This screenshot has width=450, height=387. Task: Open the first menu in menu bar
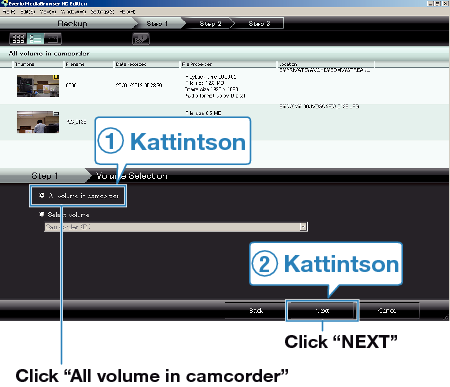point(9,12)
